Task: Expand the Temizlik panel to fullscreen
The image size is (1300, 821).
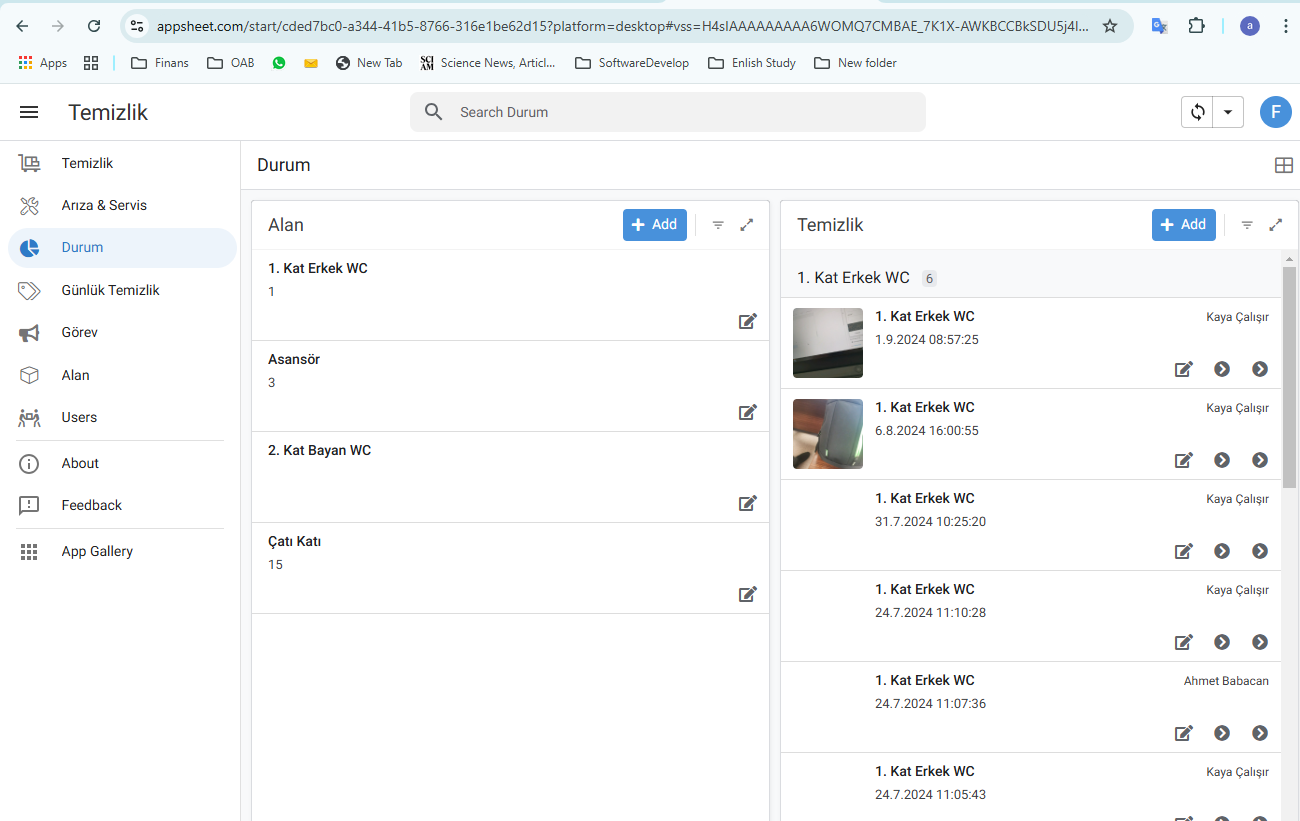Action: coord(1275,225)
